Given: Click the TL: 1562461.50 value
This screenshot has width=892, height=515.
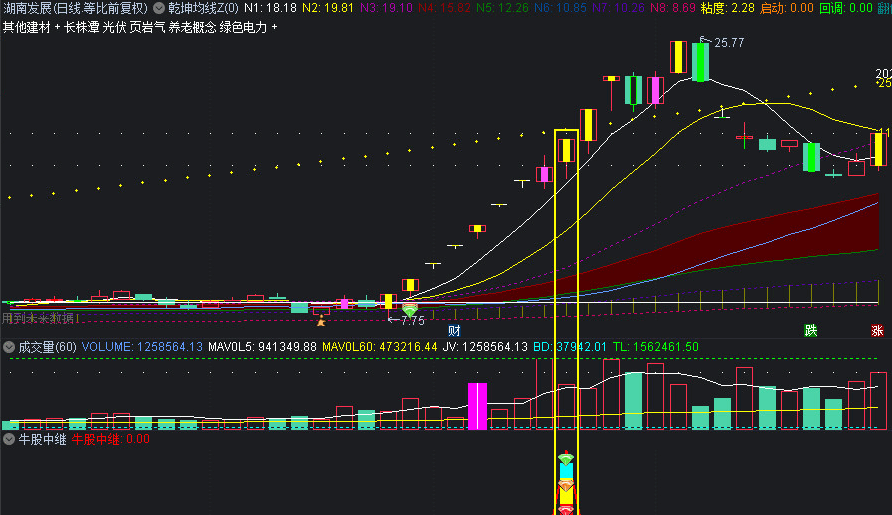Looking at the screenshot, I should tap(655, 347).
